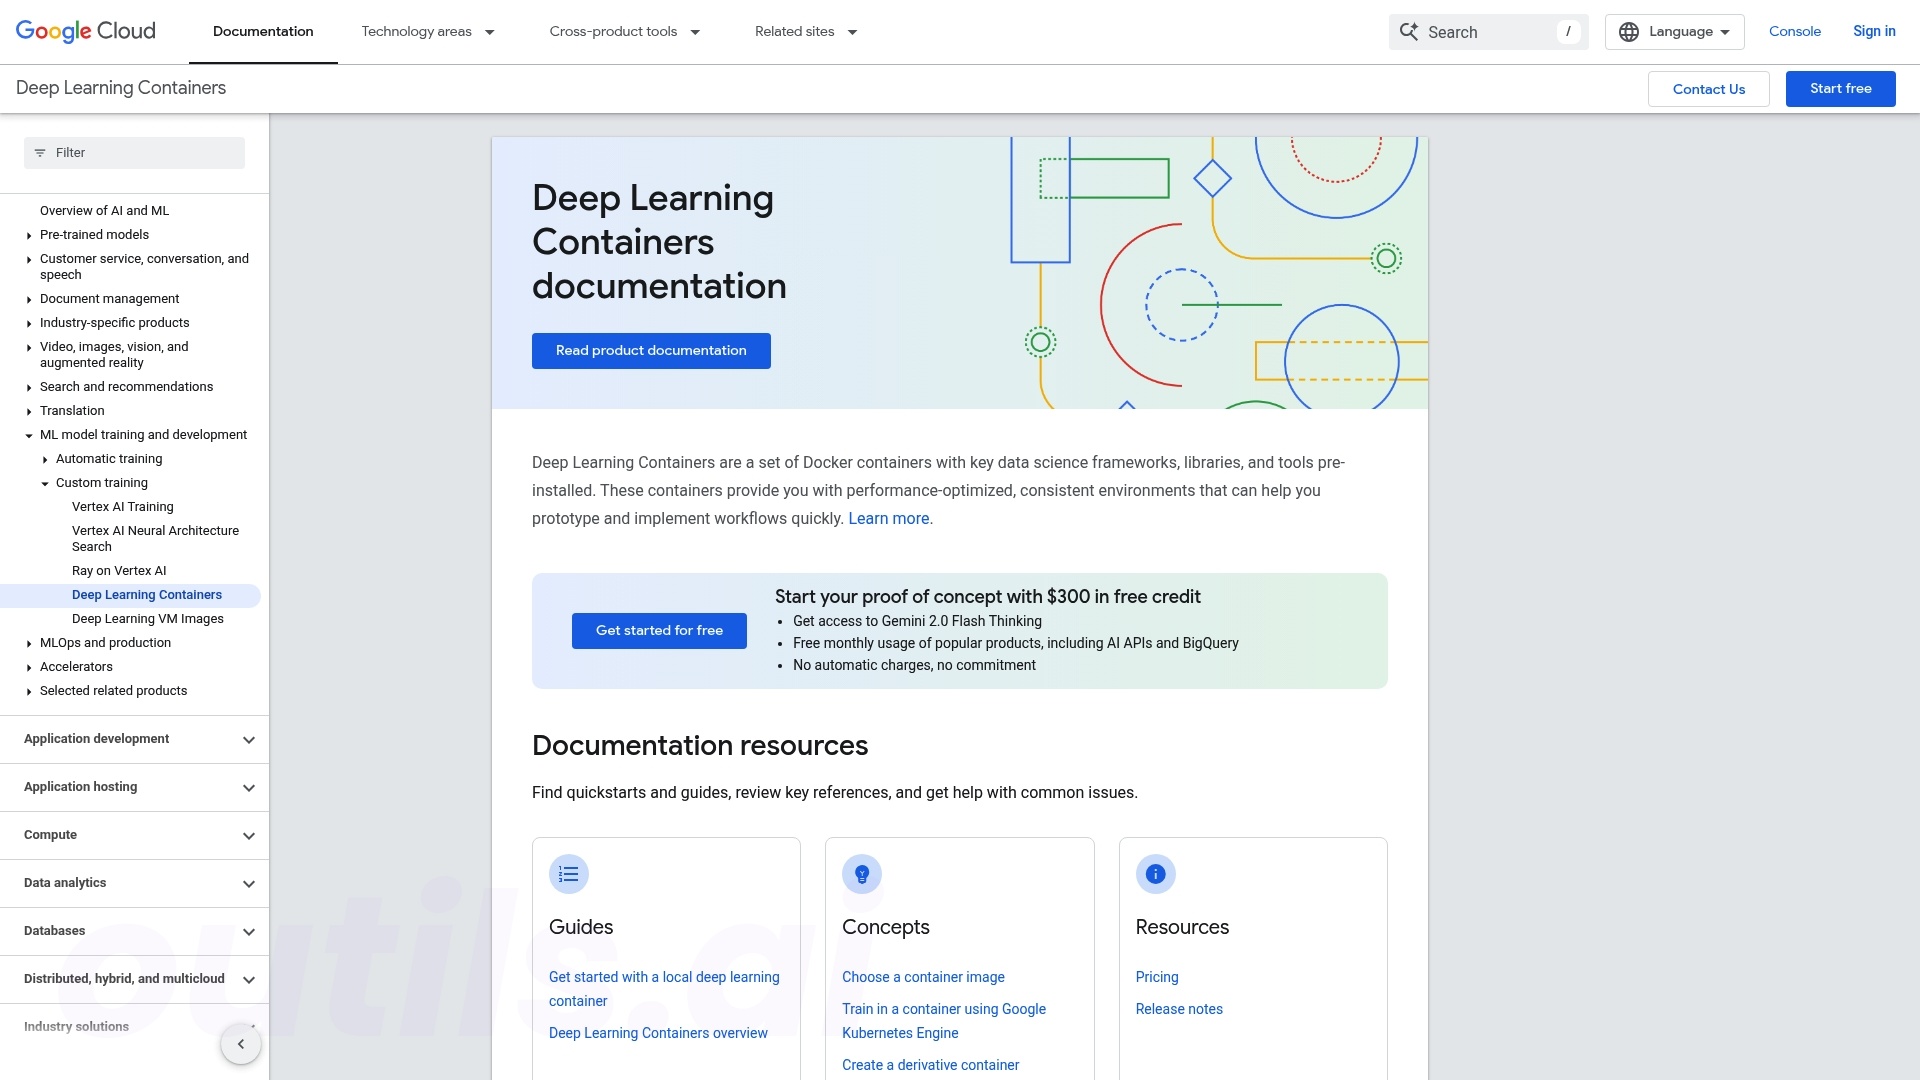Click the globe Language icon
The height and width of the screenshot is (1080, 1920).
(x=1629, y=32)
